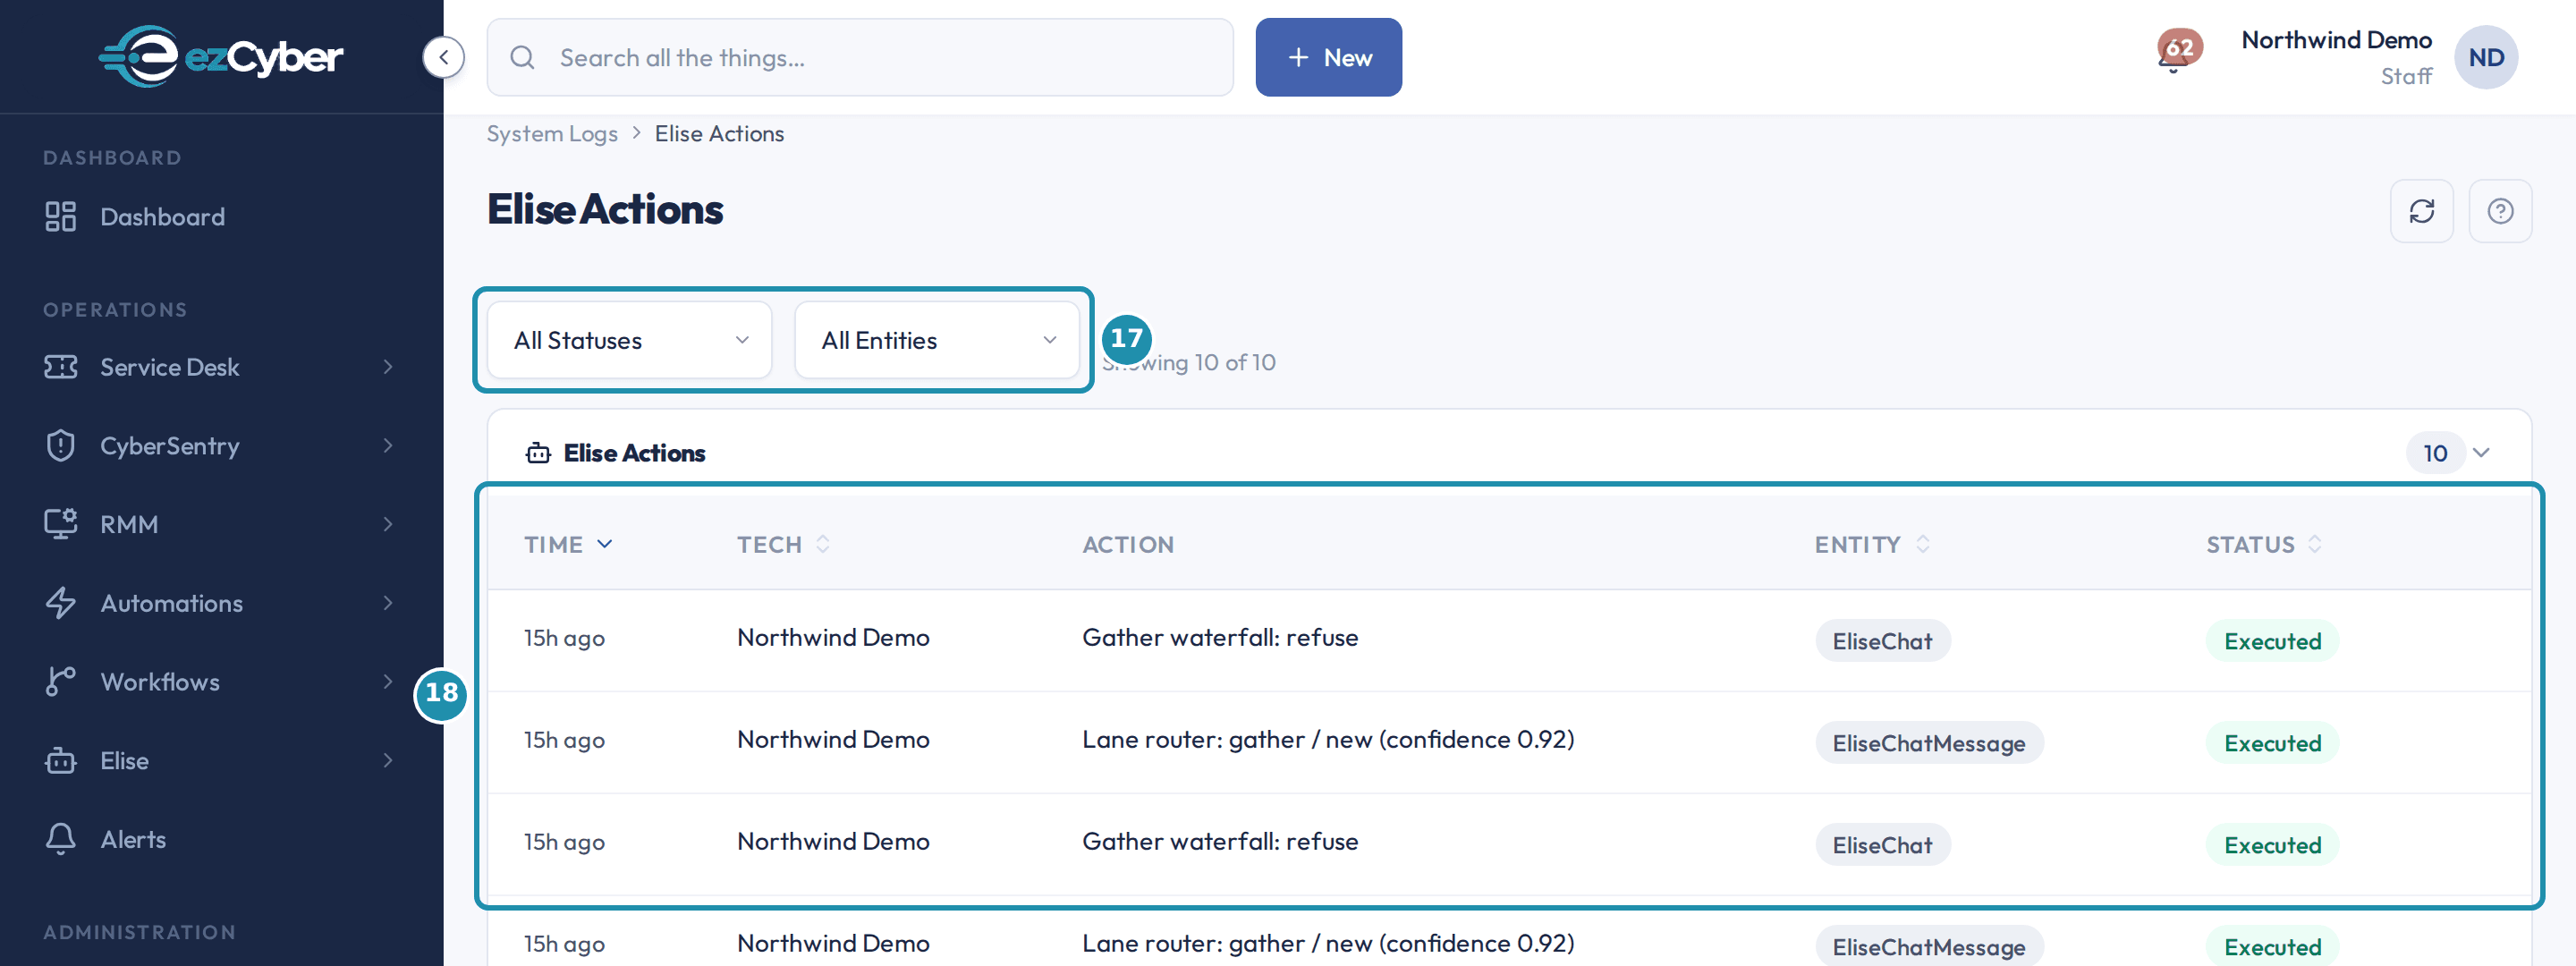Expand the RMM submenu chevron
This screenshot has height=966, width=2576.
[388, 524]
